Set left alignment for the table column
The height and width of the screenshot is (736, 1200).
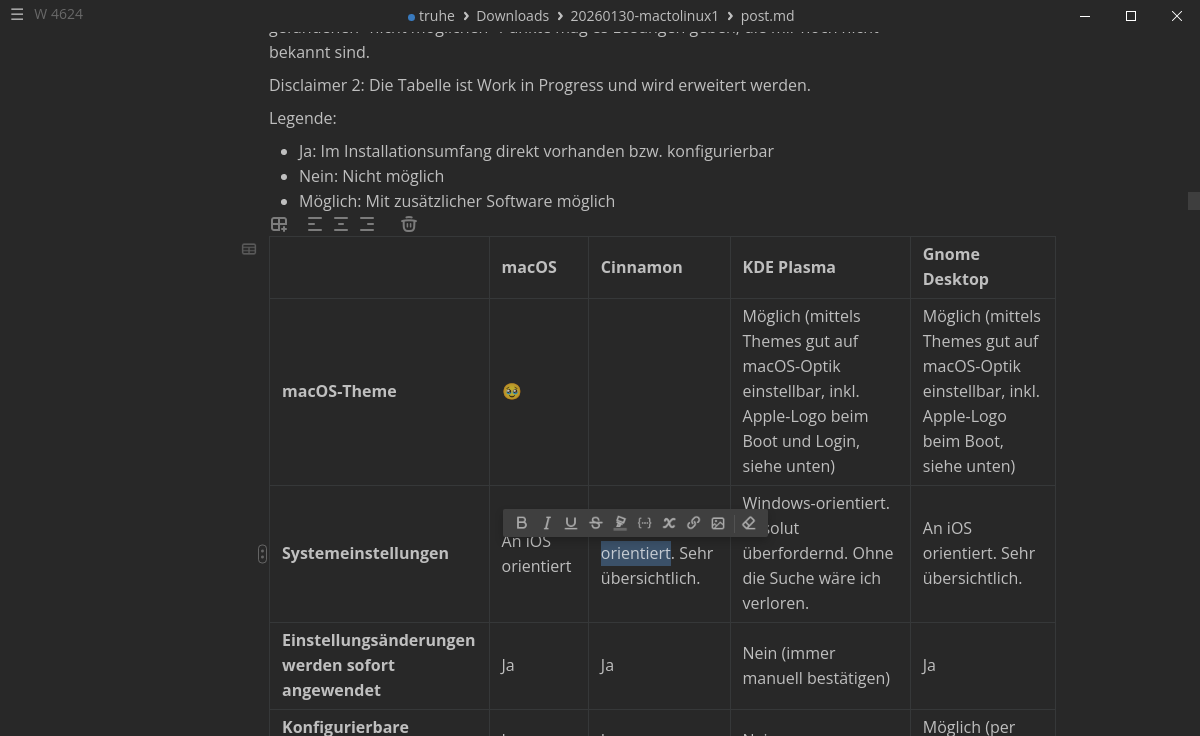[315, 224]
